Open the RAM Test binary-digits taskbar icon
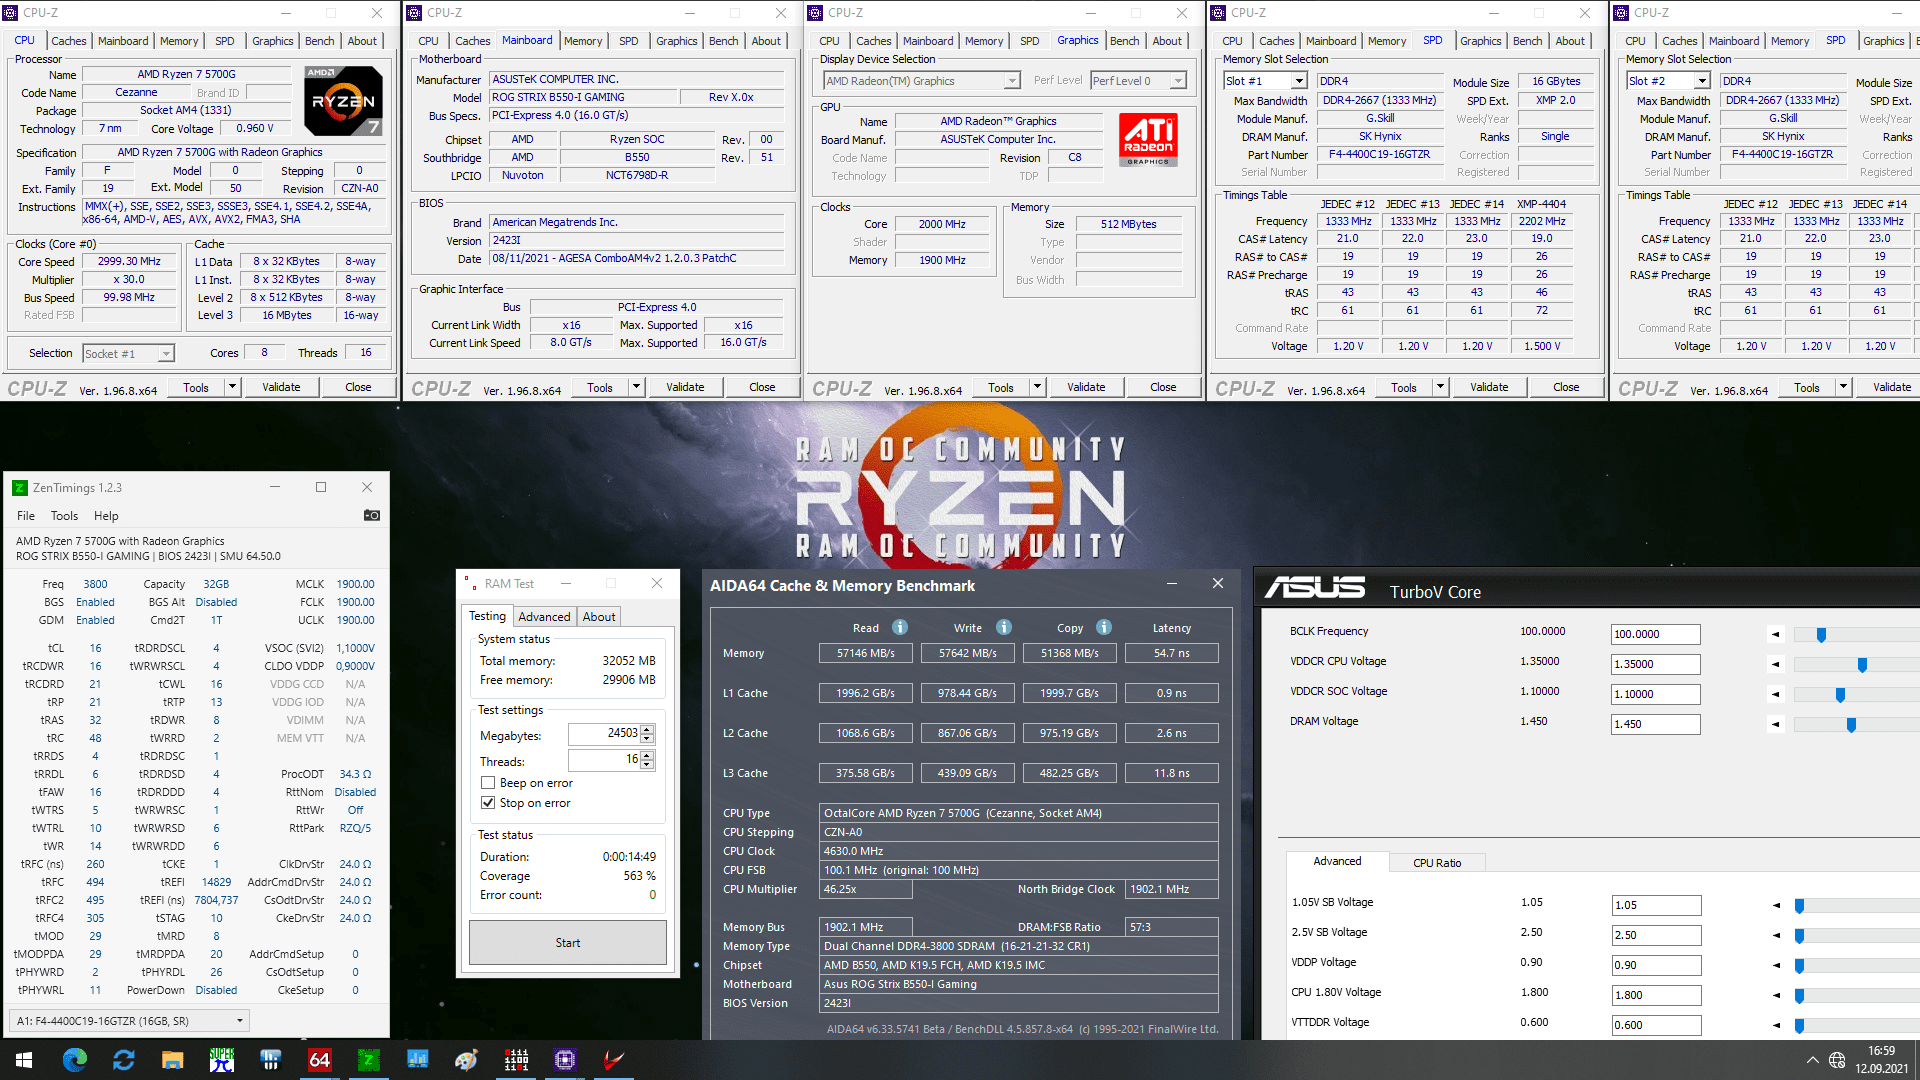1920x1080 pixels. [516, 1060]
